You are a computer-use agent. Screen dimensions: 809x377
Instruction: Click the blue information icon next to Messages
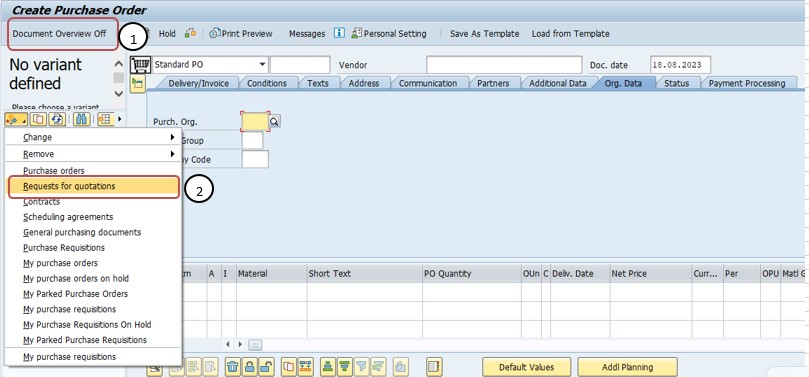click(x=339, y=33)
